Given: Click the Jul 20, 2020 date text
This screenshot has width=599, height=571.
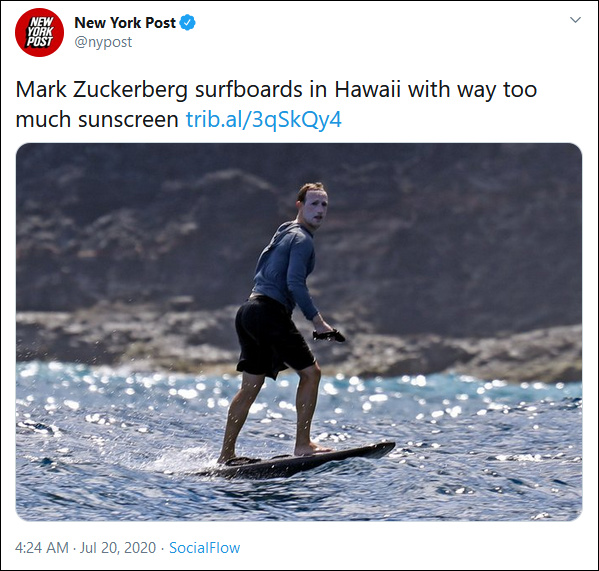Looking at the screenshot, I should (118, 548).
